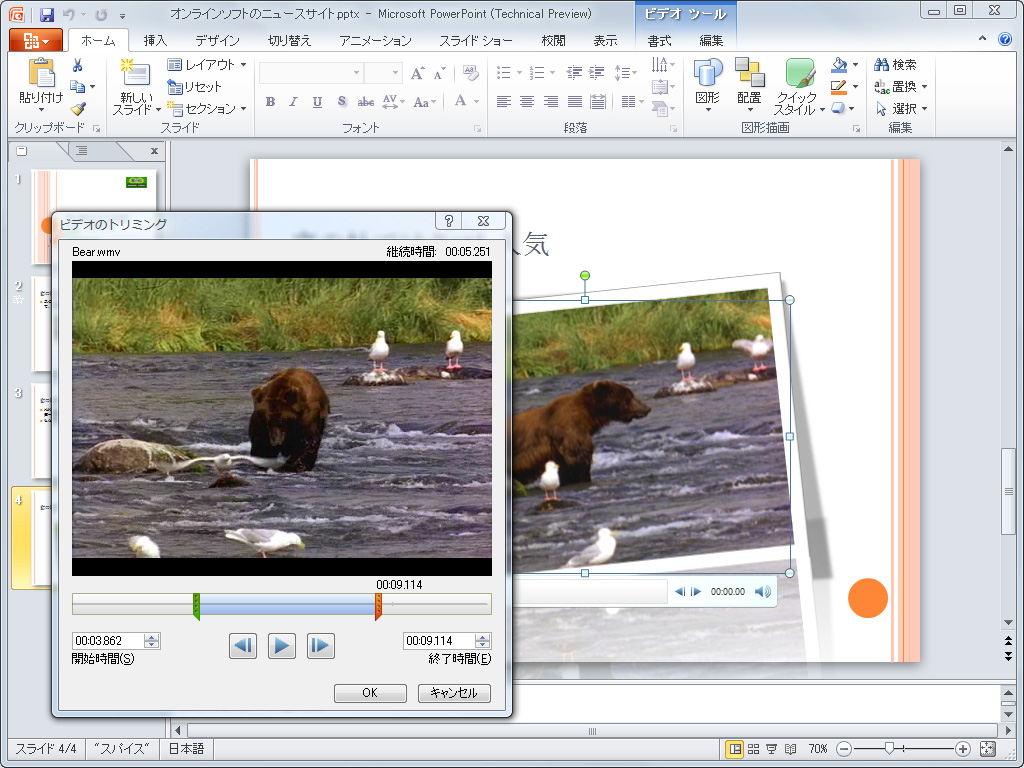Switch to slide sorter view
This screenshot has width=1024, height=768.
(754, 749)
